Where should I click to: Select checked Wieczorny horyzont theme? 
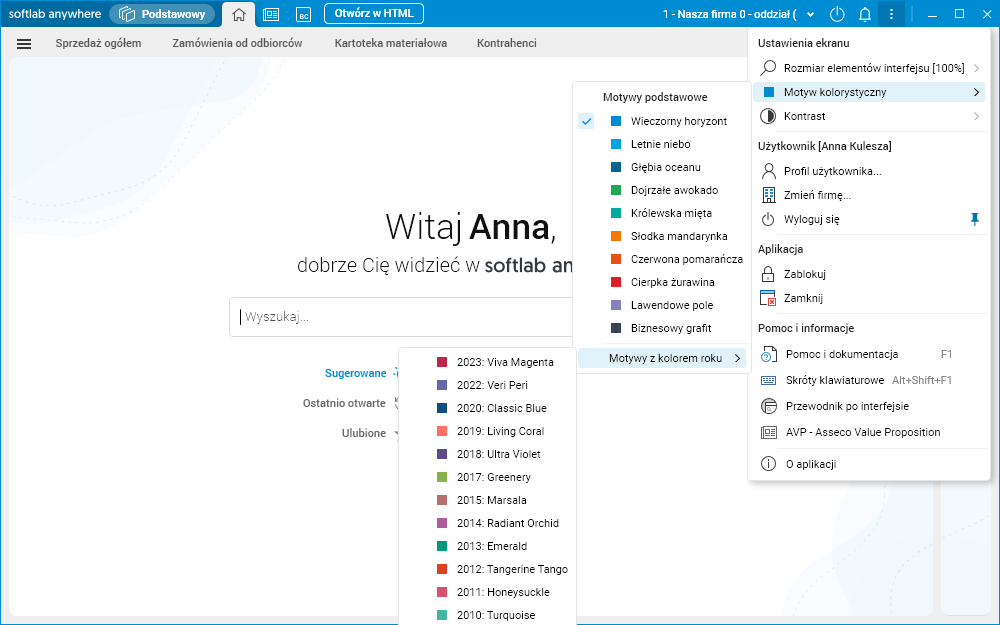(662, 121)
